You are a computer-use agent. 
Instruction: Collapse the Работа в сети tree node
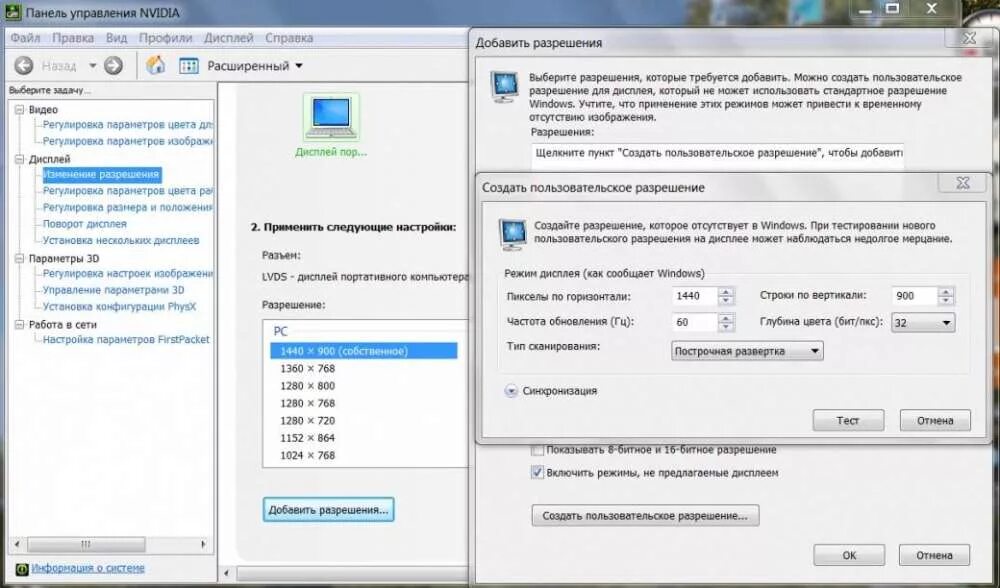(19, 325)
